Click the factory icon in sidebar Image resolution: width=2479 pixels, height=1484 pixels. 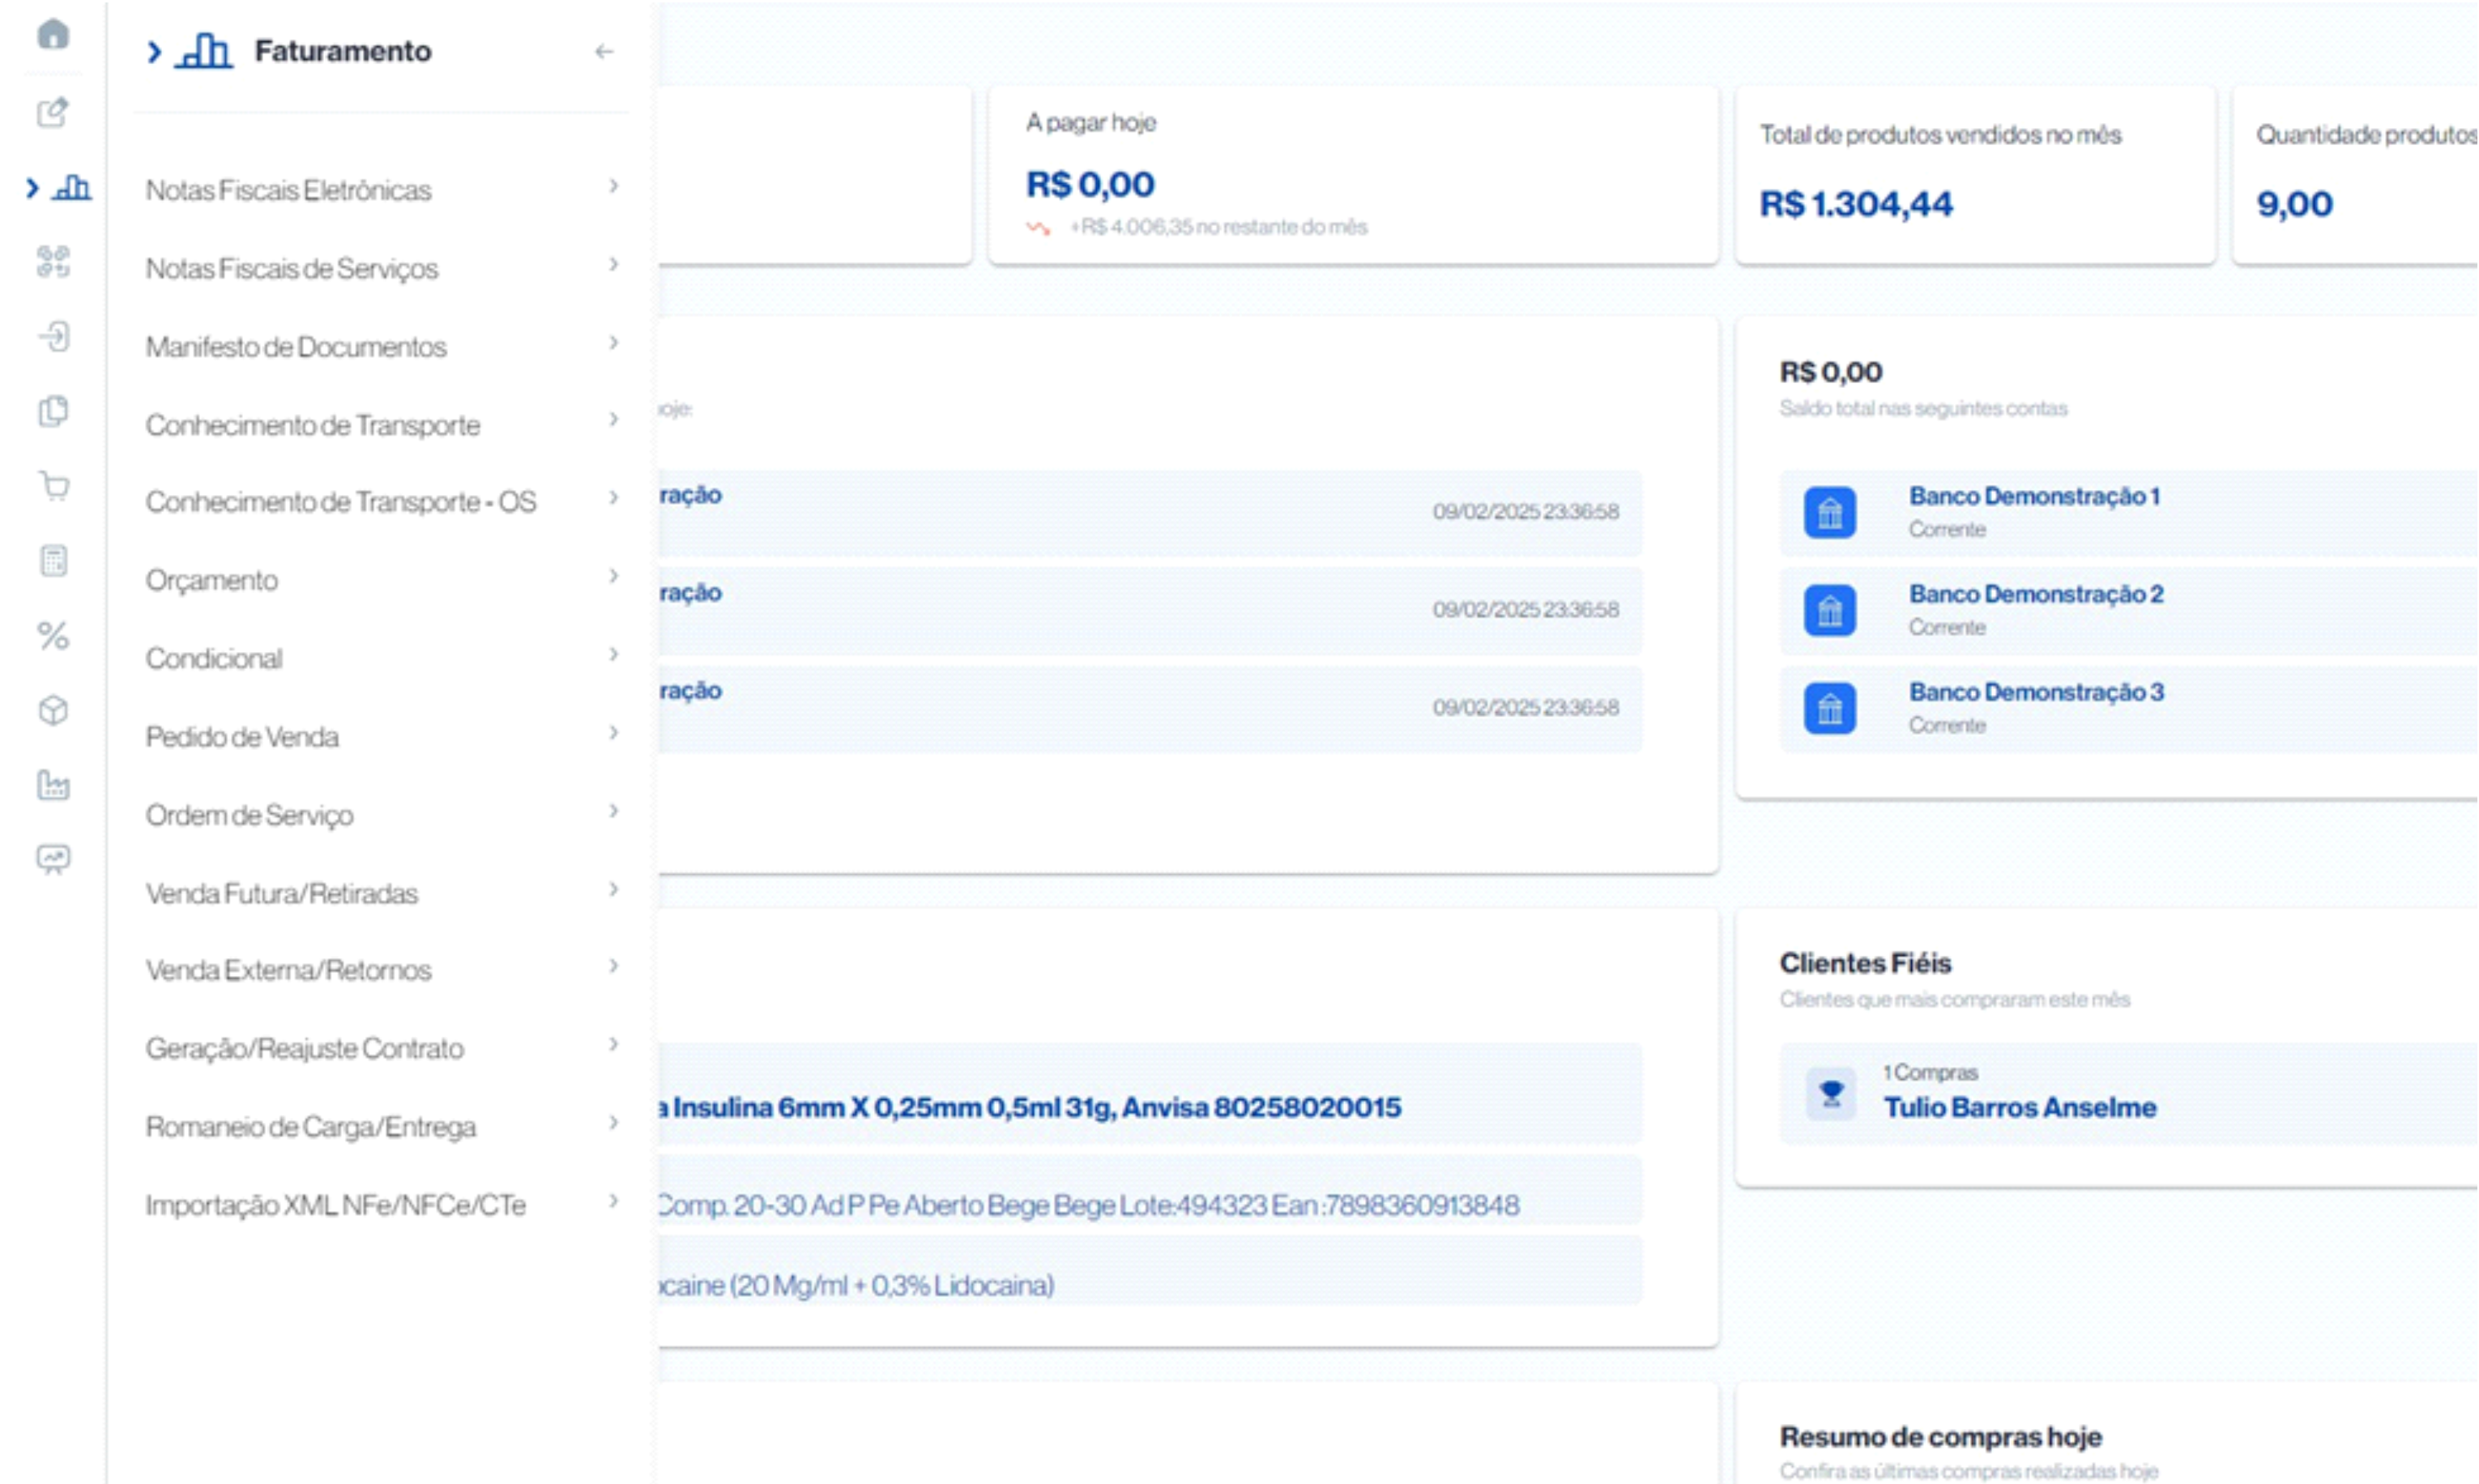click(53, 785)
